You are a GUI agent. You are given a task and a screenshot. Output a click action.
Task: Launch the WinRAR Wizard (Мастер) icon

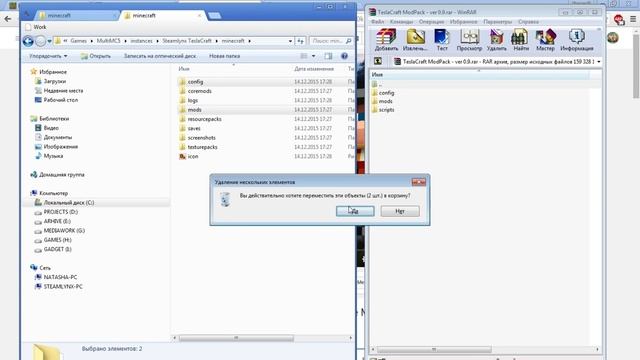545,40
